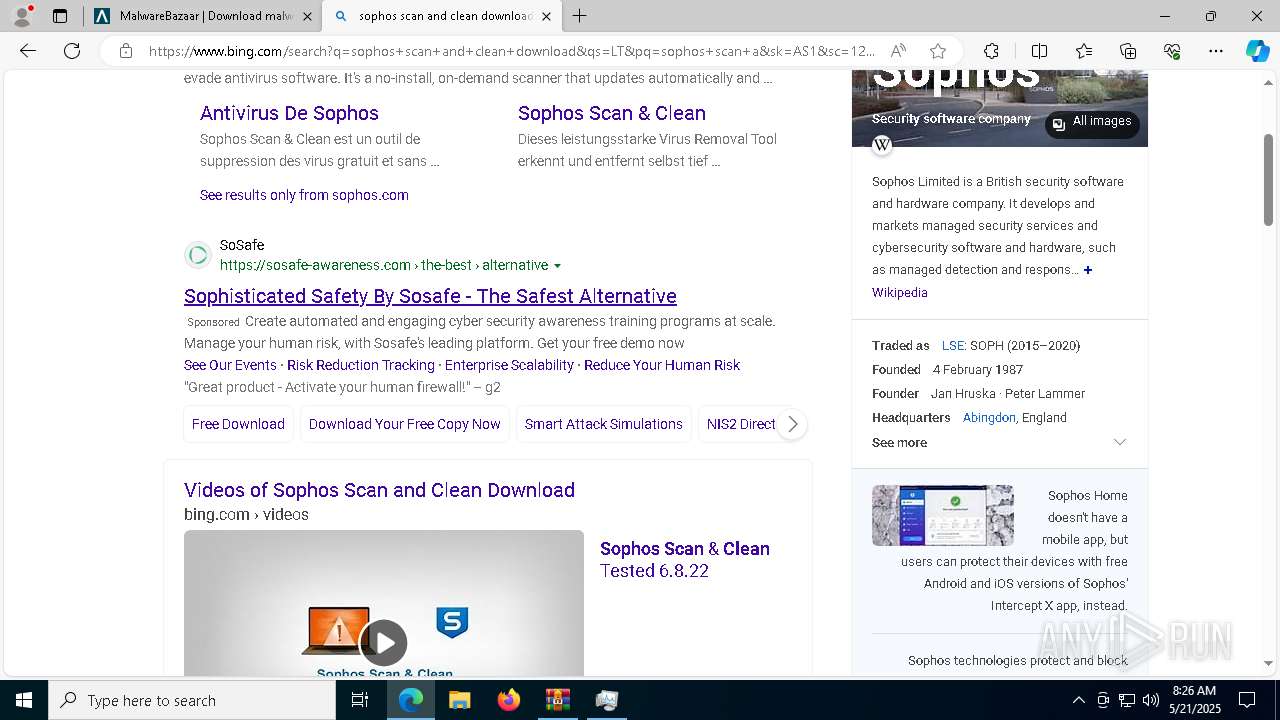
Task: Click the Read aloud icon in address bar
Action: [898, 51]
